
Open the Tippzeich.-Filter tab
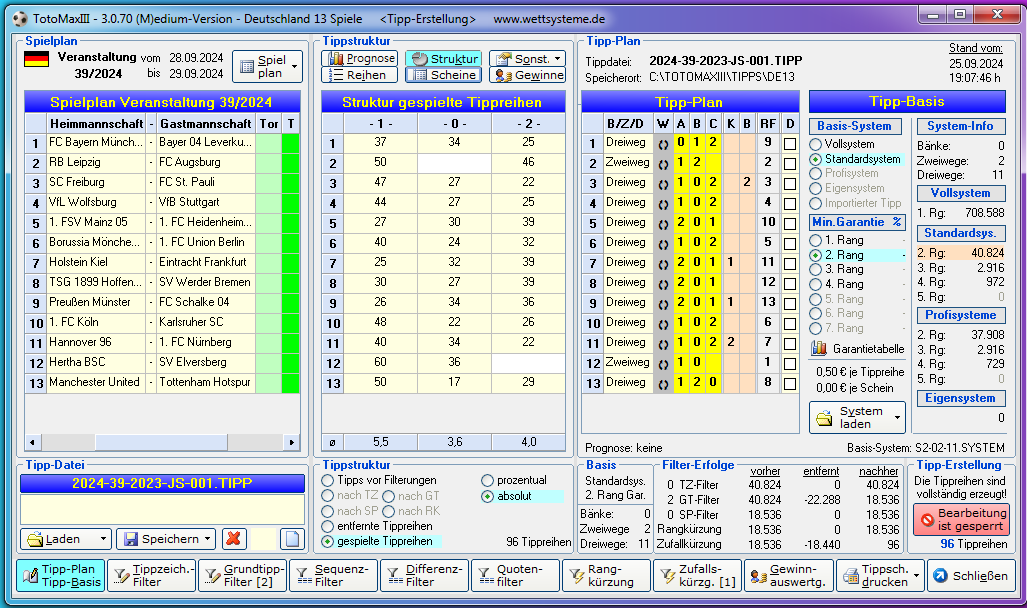pos(151,575)
